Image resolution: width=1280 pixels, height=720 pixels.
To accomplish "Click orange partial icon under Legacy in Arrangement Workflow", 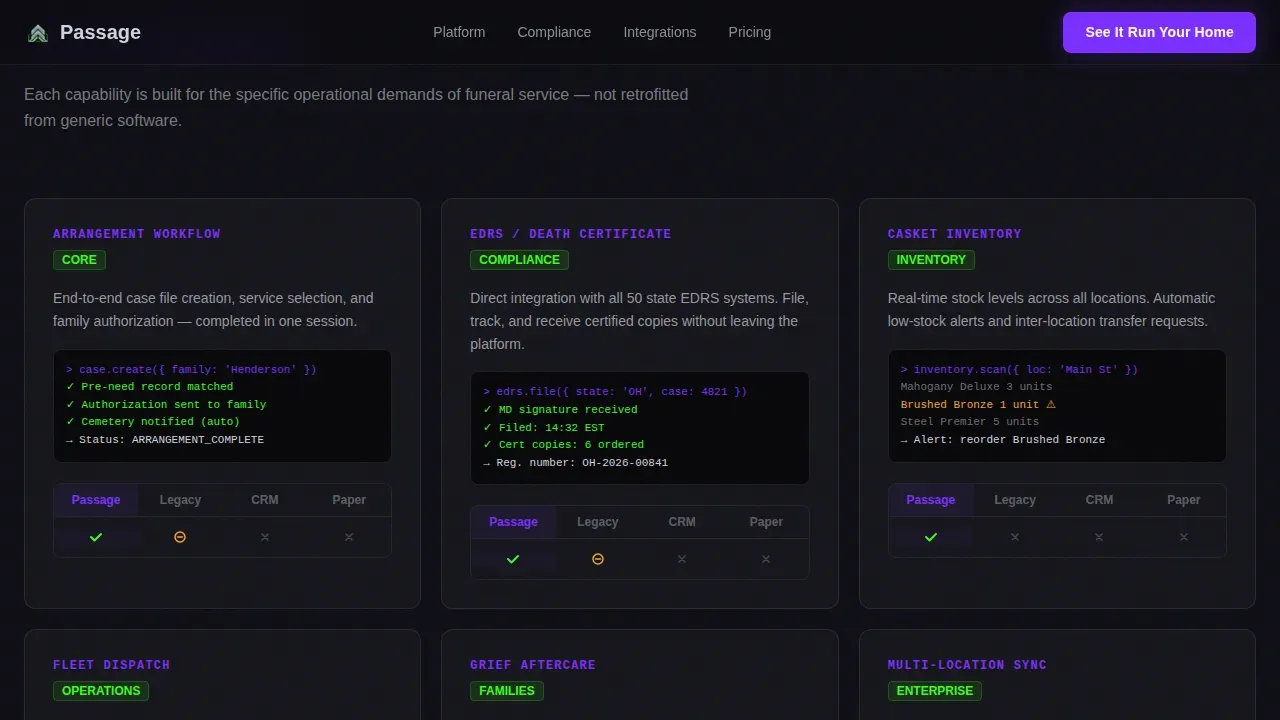I will (x=180, y=537).
